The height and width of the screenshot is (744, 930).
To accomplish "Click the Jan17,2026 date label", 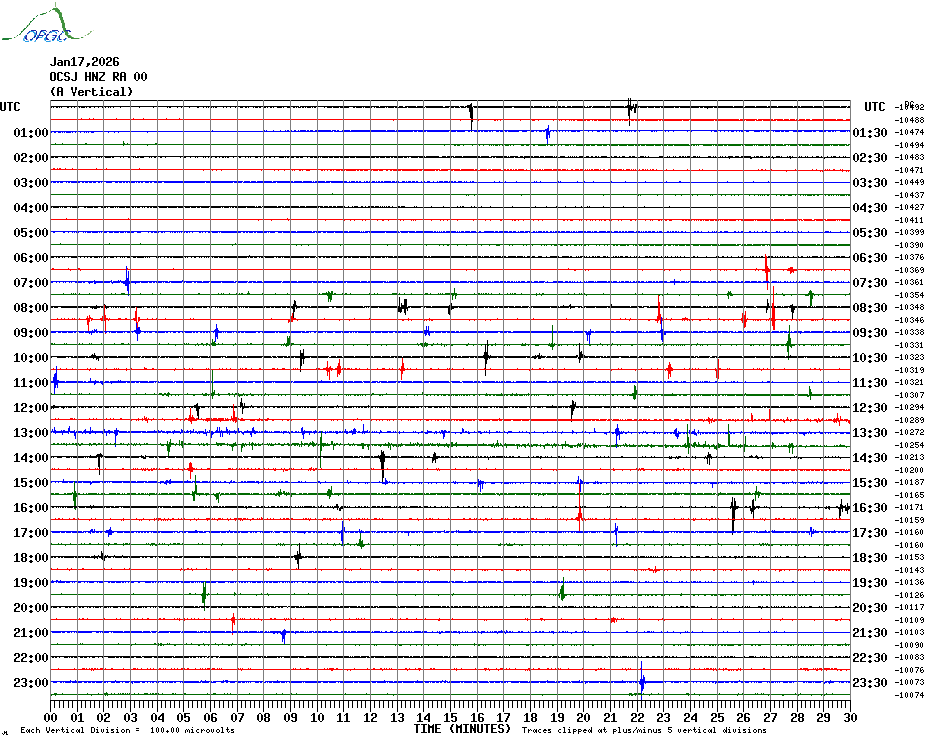I will tap(84, 62).
